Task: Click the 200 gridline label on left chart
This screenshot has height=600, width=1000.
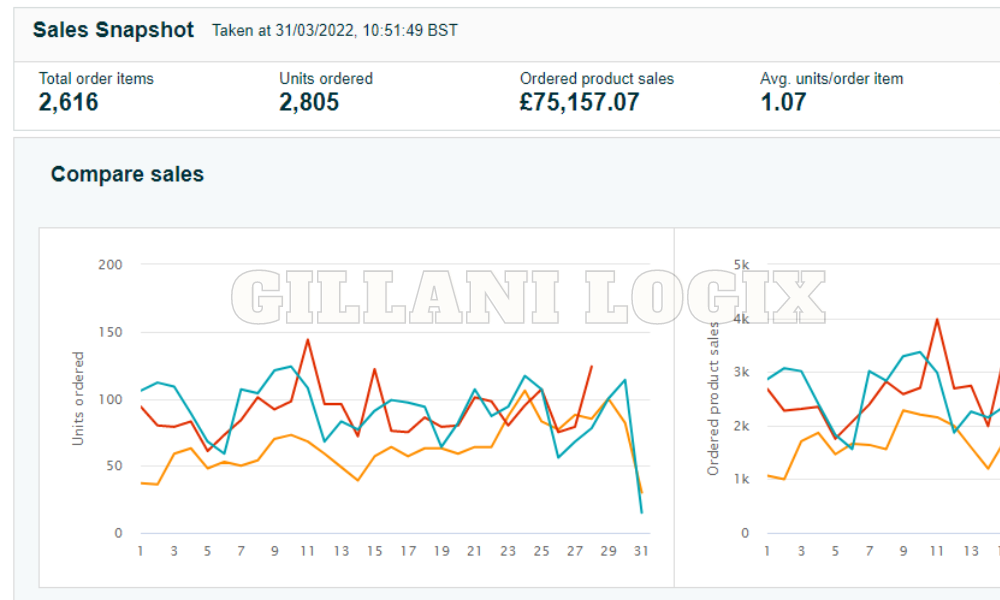Action: tap(108, 265)
